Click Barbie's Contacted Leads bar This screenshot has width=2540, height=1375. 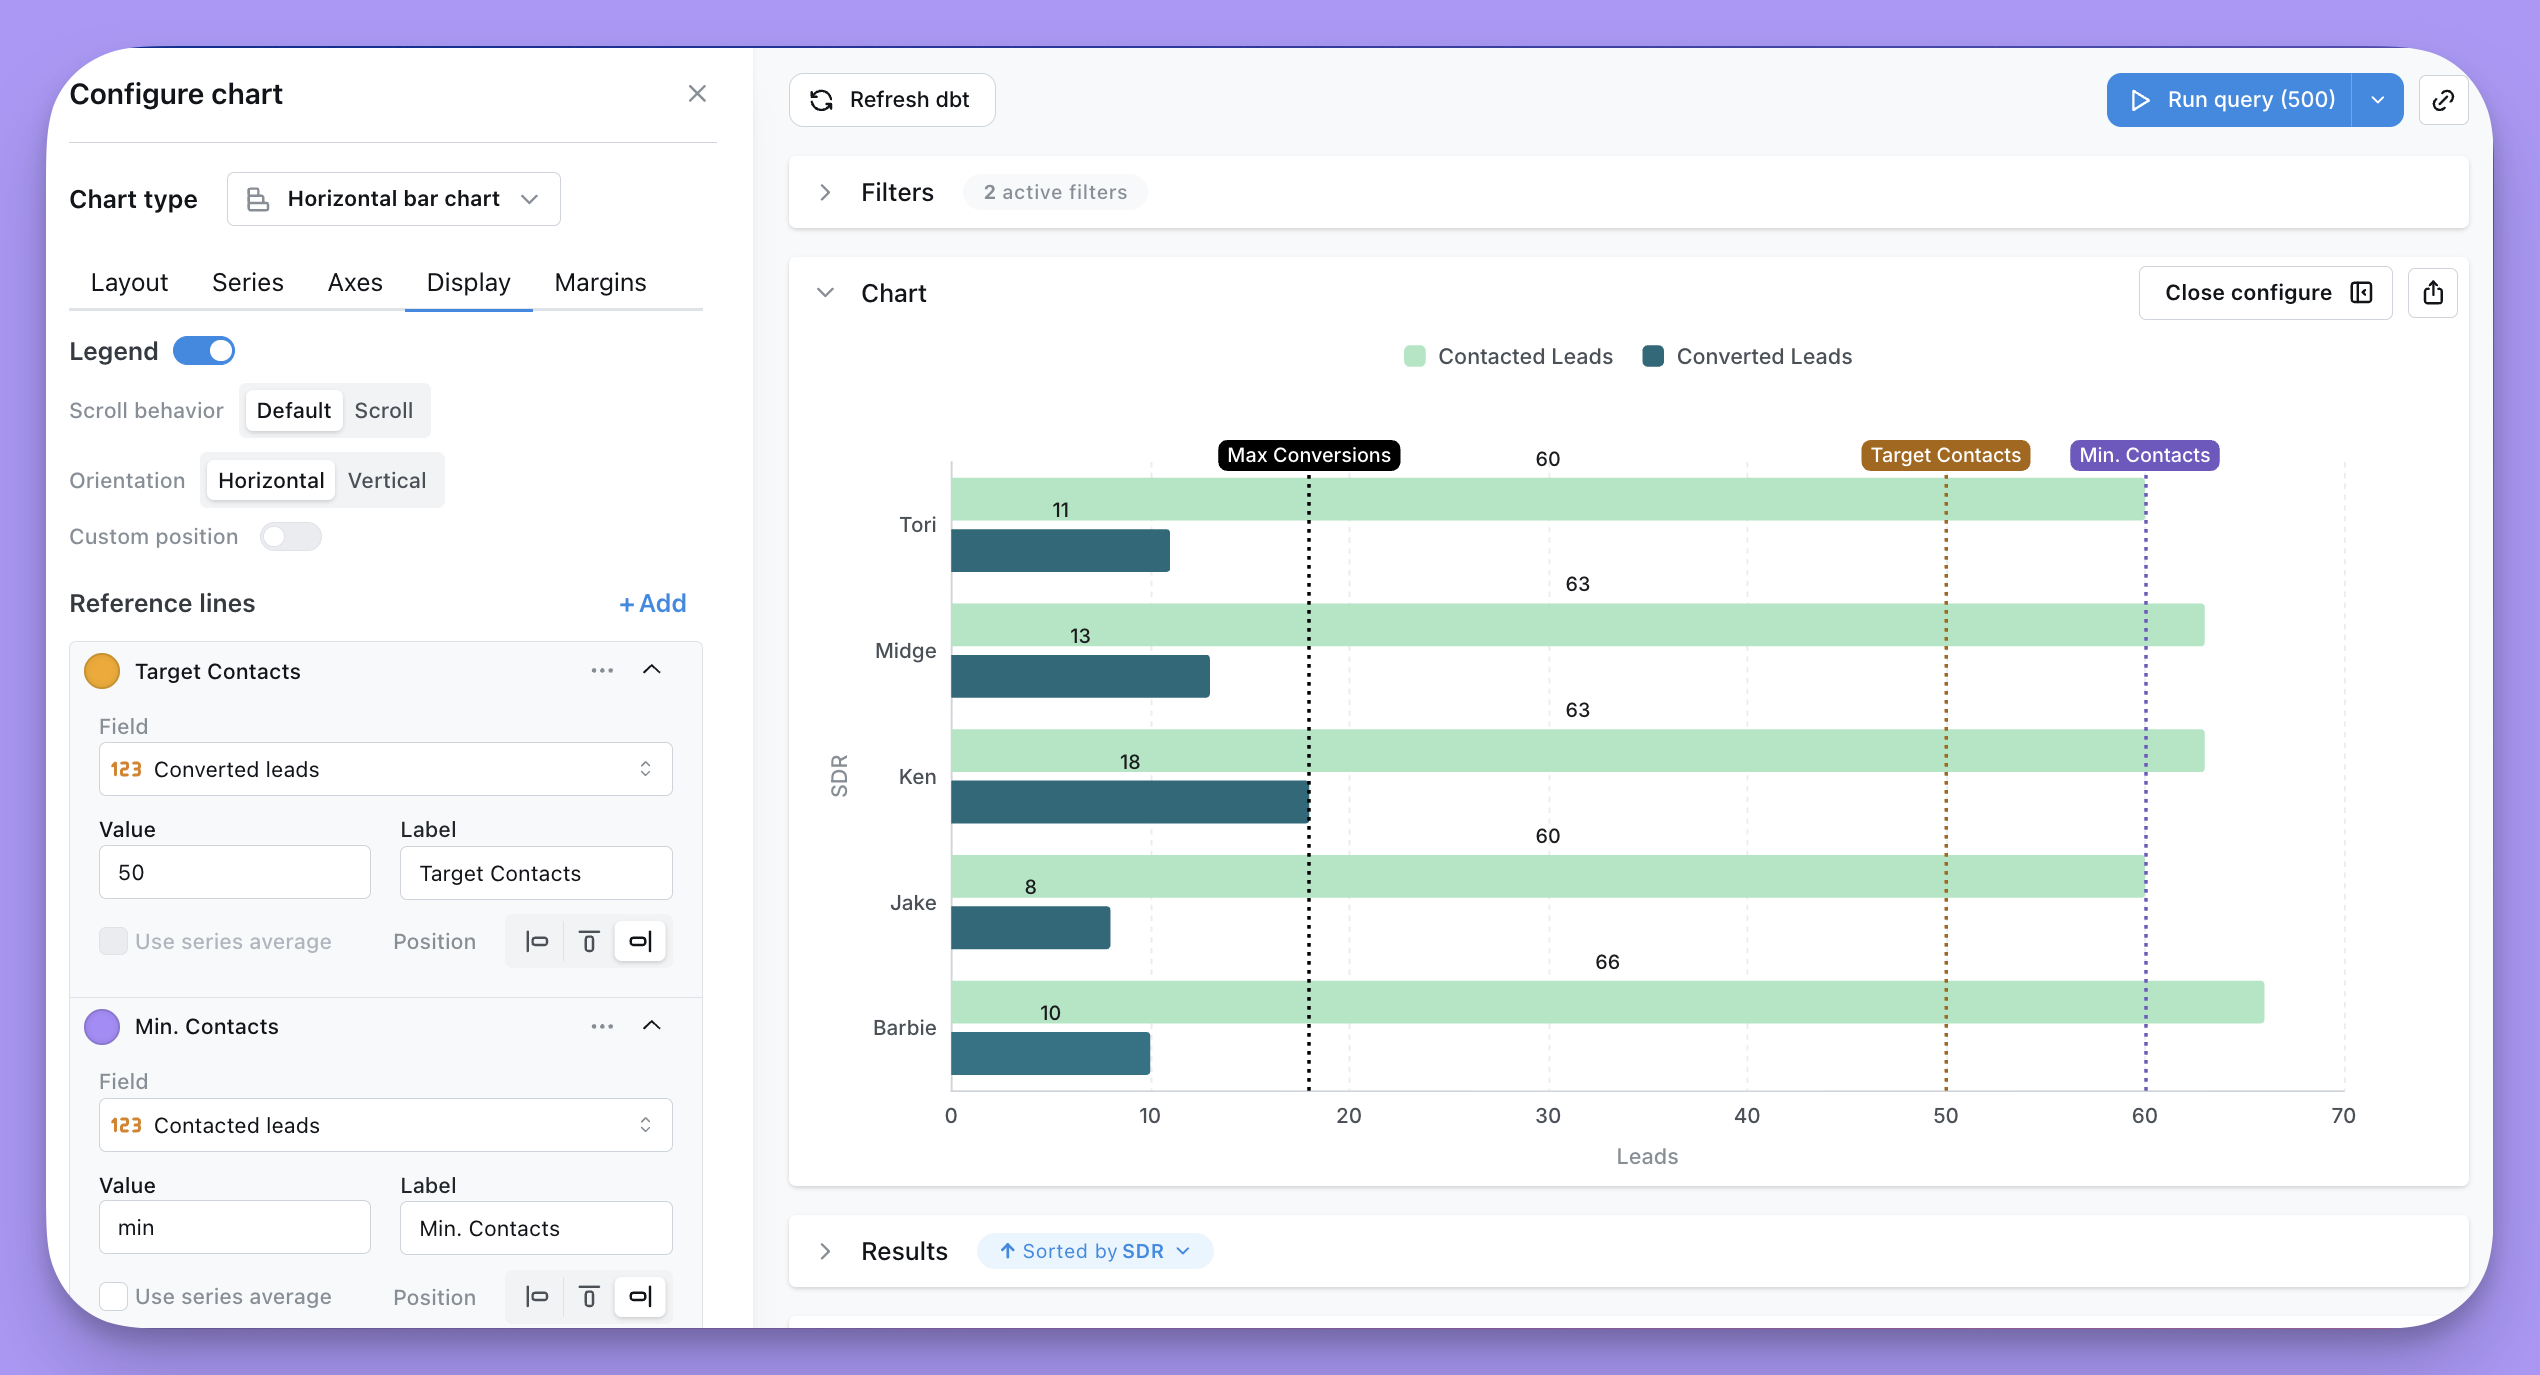coord(1607,1003)
